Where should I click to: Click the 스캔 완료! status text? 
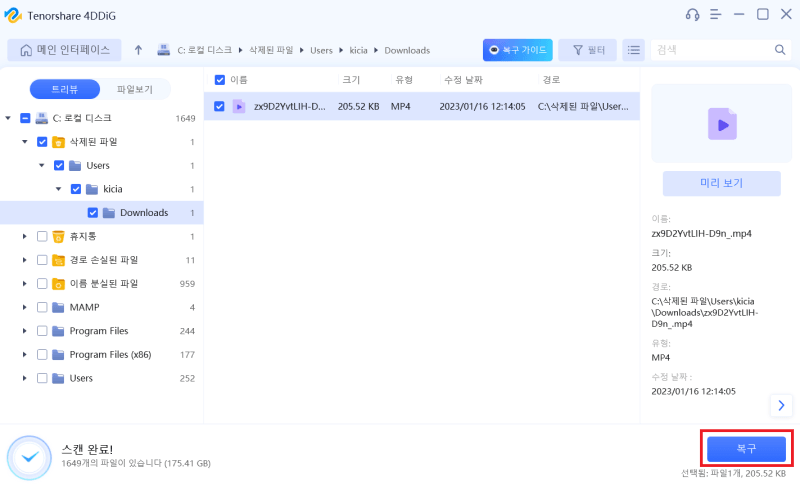click(x=87, y=449)
